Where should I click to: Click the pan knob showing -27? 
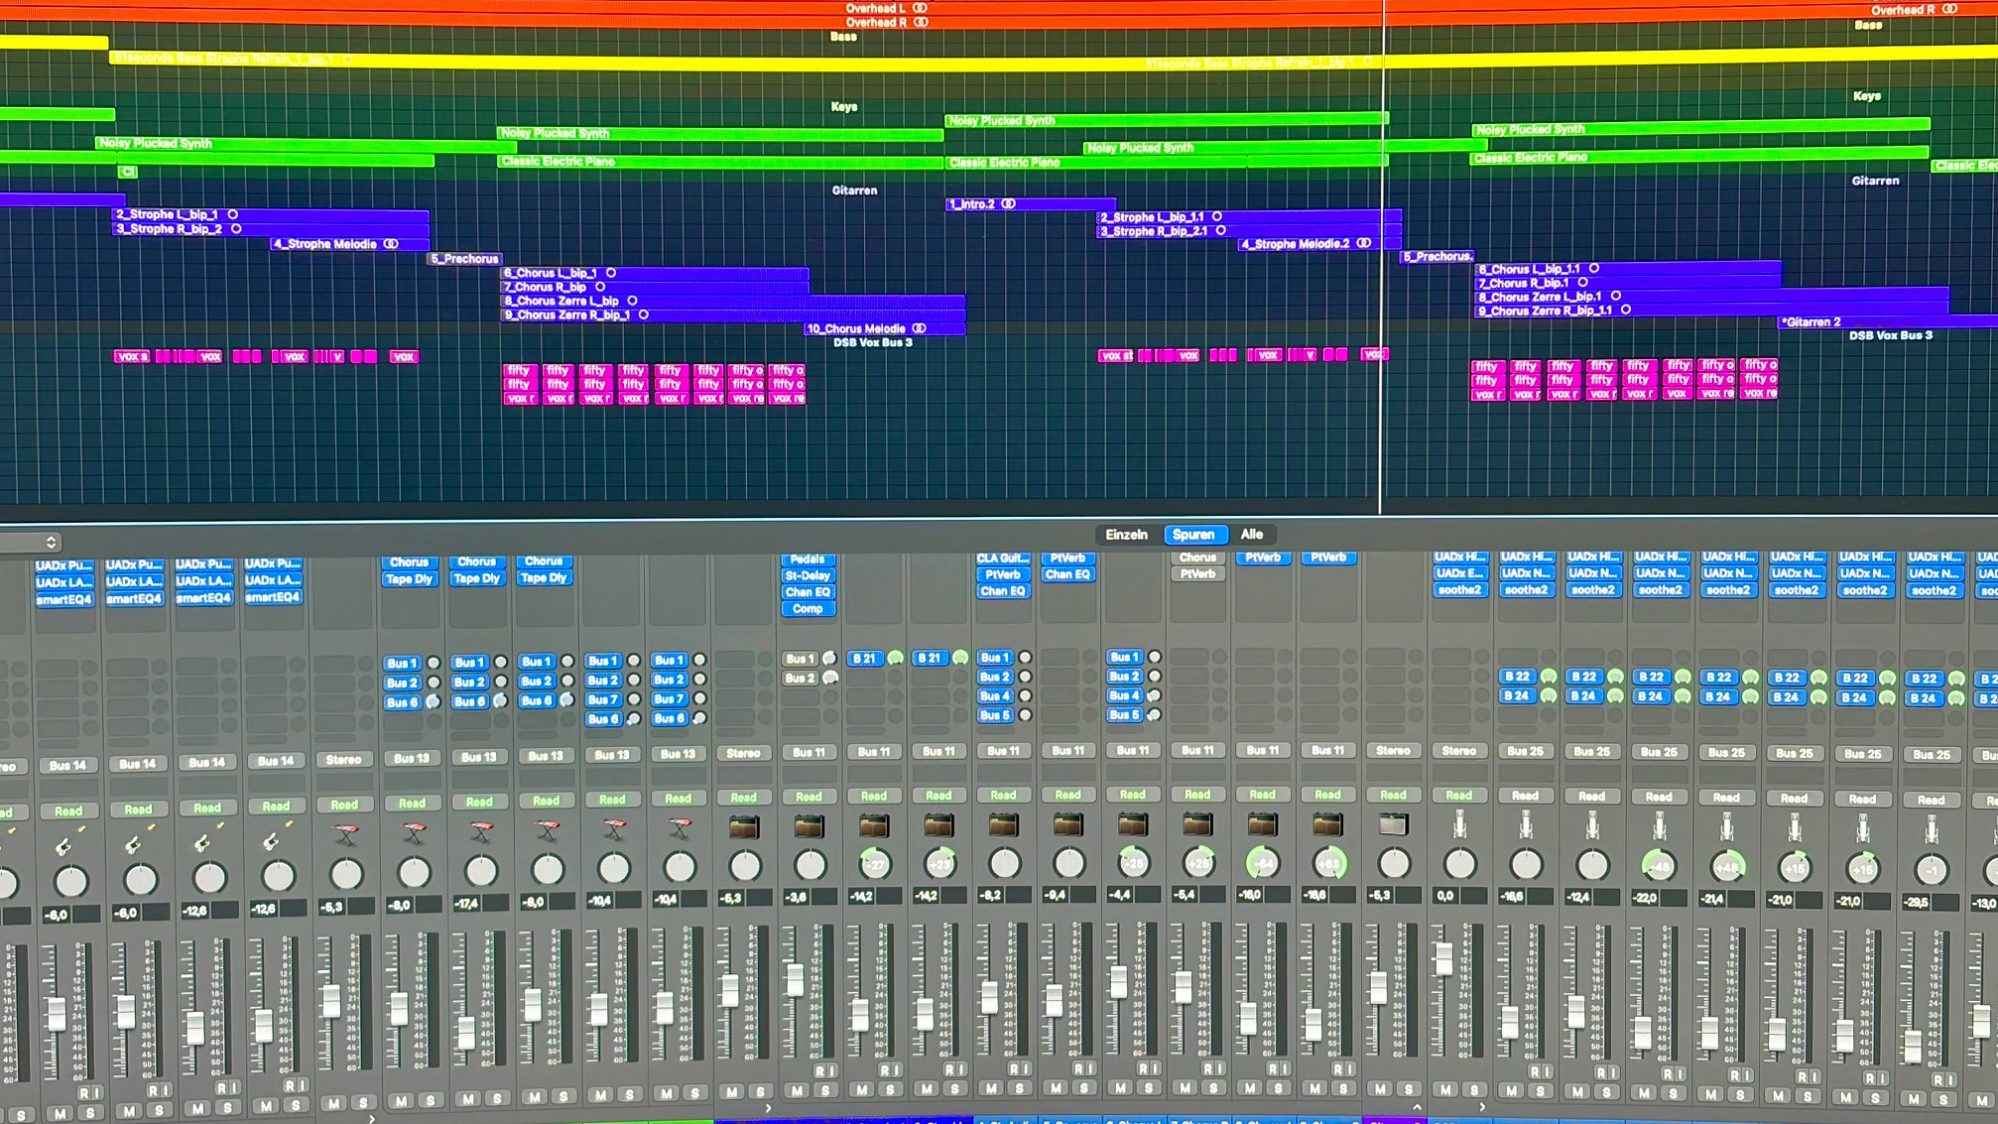point(874,863)
